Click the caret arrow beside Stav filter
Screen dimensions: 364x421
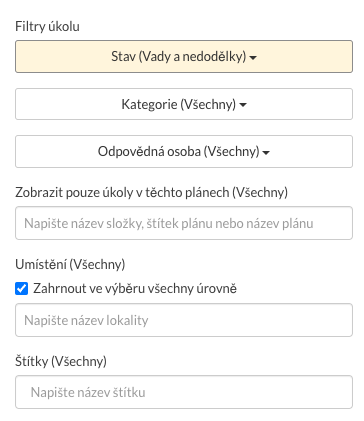click(x=253, y=58)
